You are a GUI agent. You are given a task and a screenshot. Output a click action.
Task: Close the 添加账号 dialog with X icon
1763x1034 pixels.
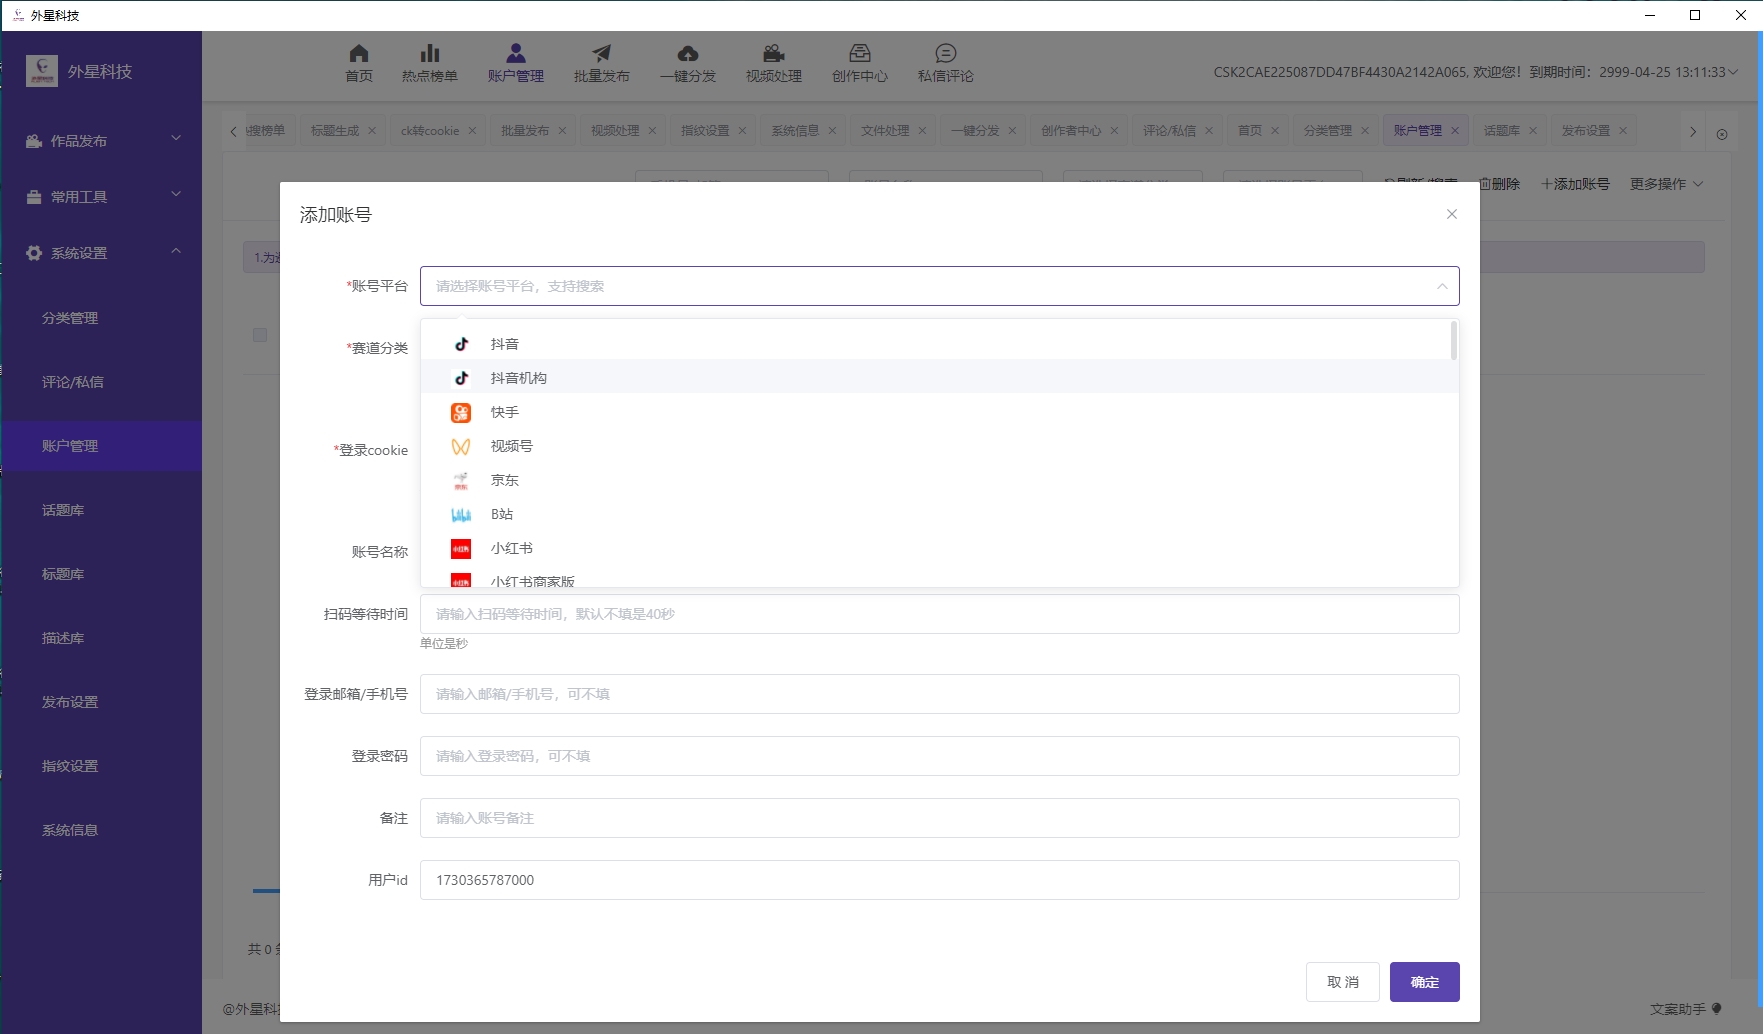point(1451,214)
